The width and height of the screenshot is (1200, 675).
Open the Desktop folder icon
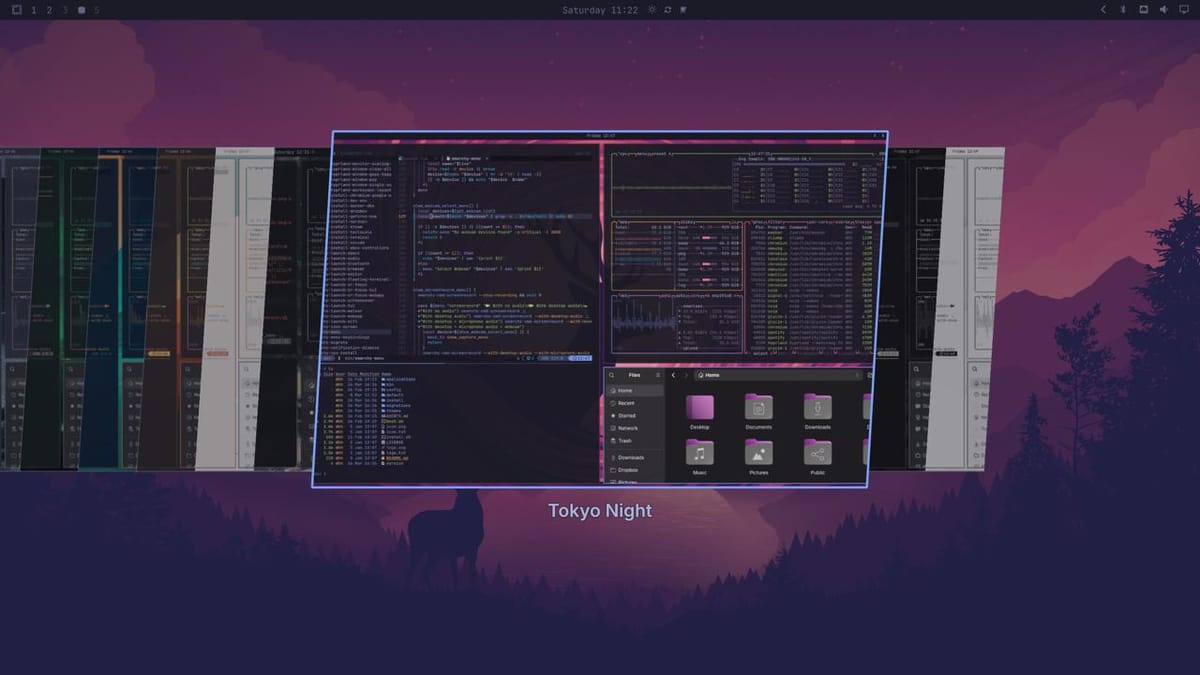699,407
